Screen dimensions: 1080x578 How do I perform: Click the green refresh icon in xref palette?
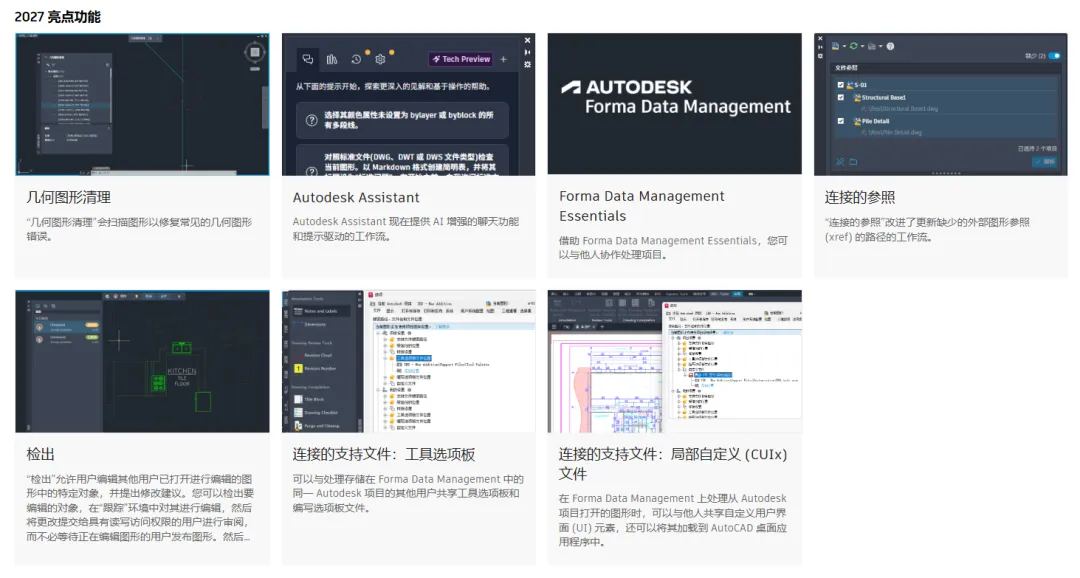(x=853, y=46)
